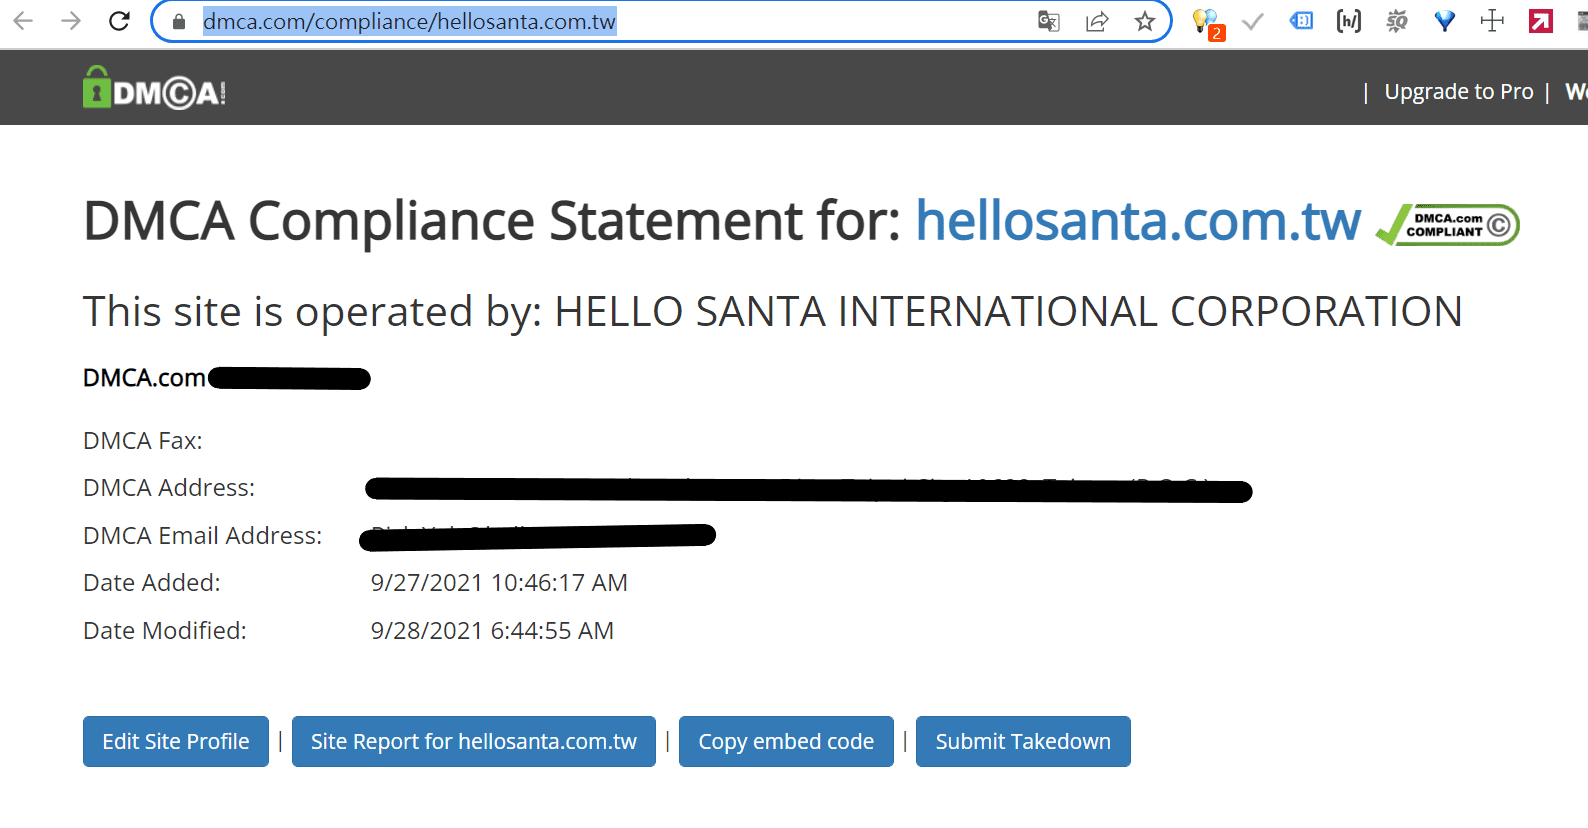Select HELLO SANTA INTERNATIONAL CORPORATION text

[x=1008, y=312]
